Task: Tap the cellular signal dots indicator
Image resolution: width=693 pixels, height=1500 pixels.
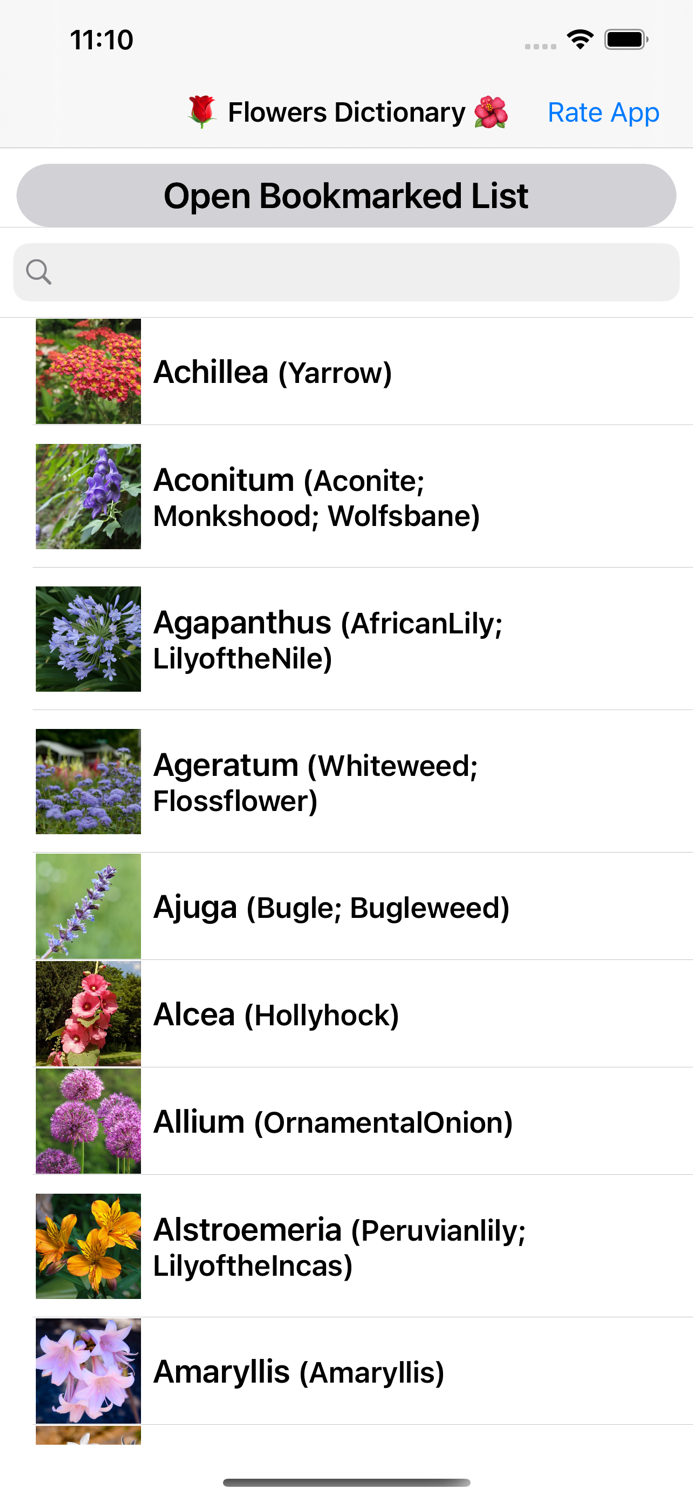Action: 540,45
